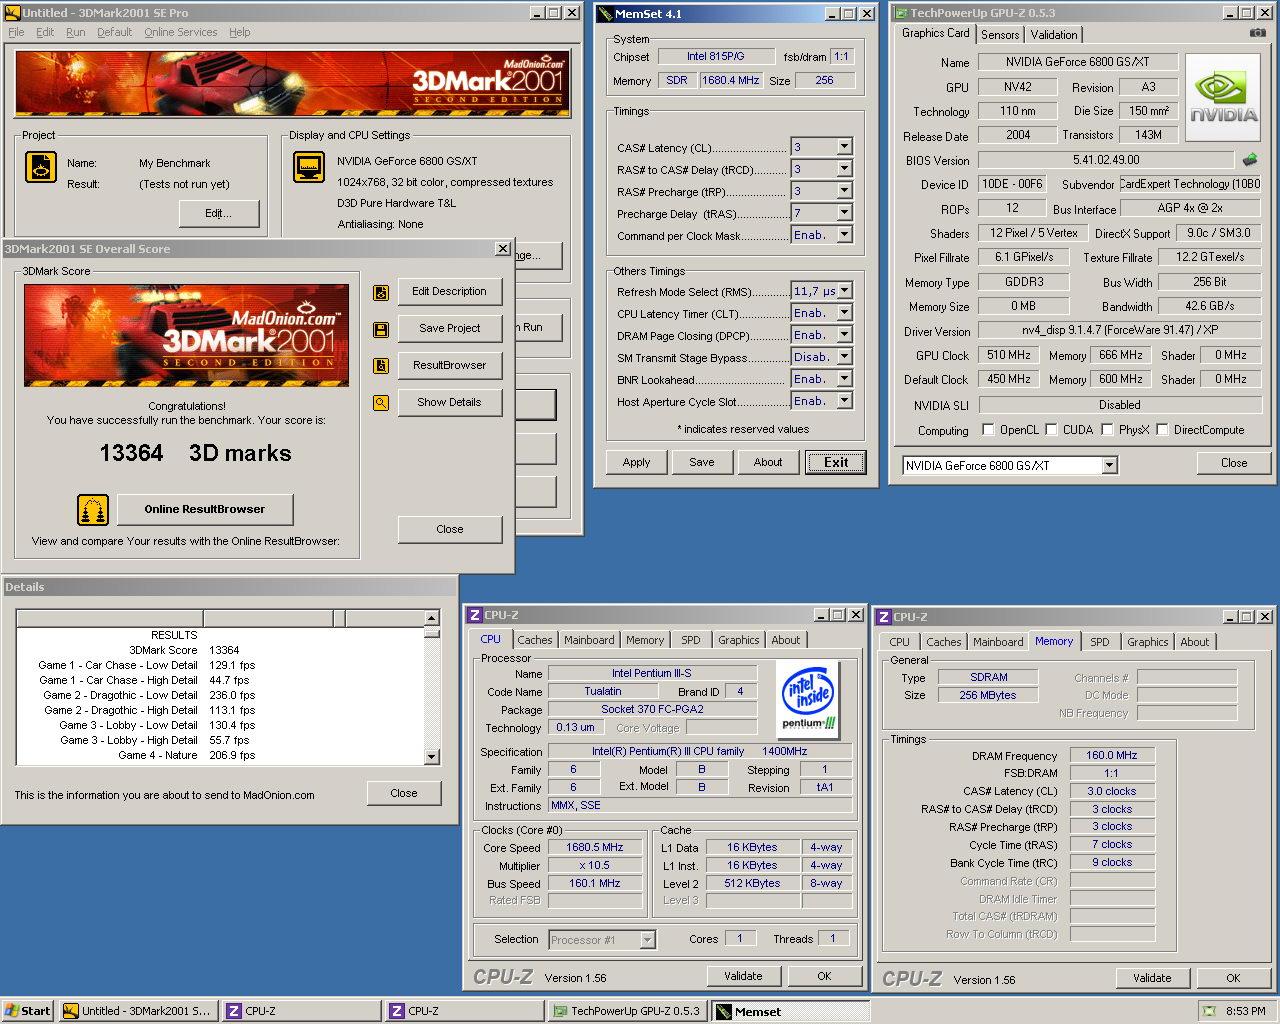This screenshot has height=1024, width=1280.
Task: Click the Game 4 - Nature result row
Action: click(x=222, y=755)
